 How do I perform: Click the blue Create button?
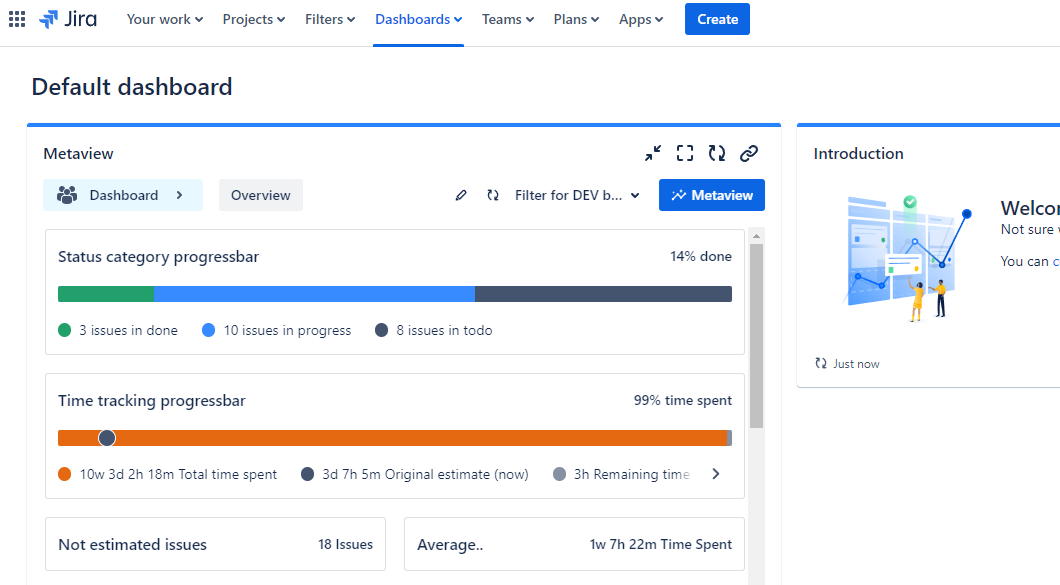[x=717, y=19]
